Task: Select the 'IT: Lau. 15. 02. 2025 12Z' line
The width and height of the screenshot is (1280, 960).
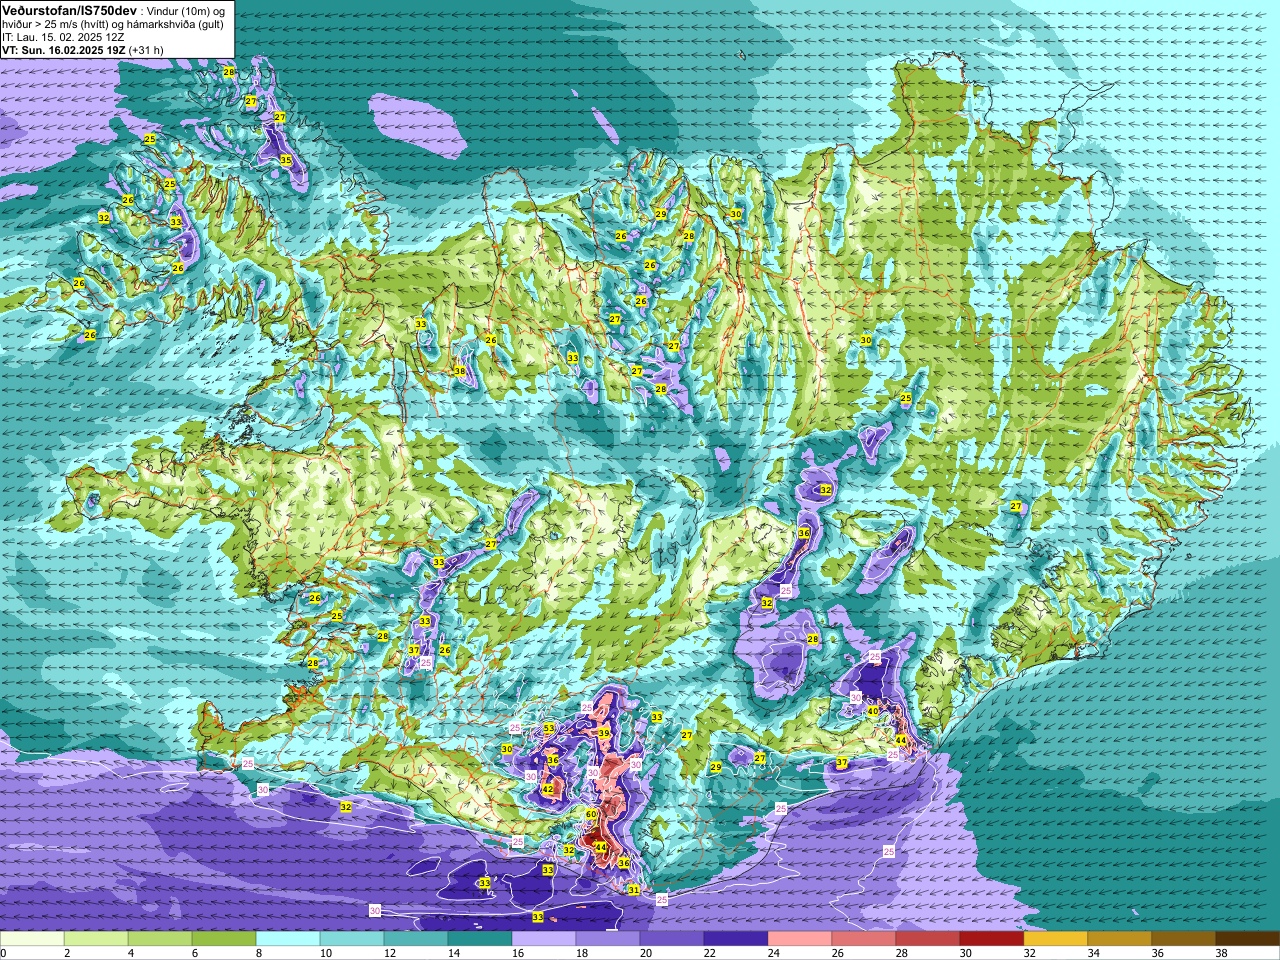Action: (63, 37)
